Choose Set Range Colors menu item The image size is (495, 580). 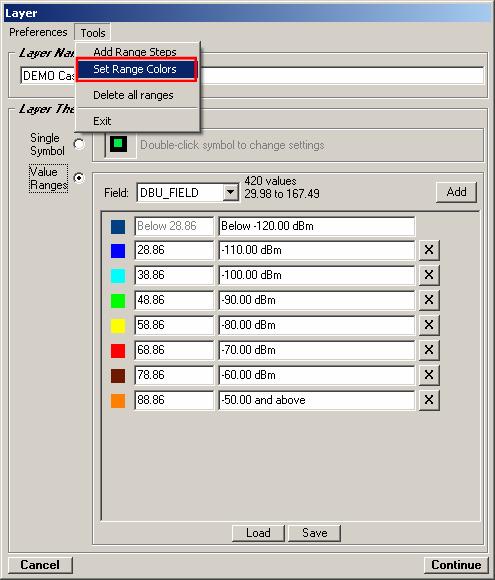[137, 69]
